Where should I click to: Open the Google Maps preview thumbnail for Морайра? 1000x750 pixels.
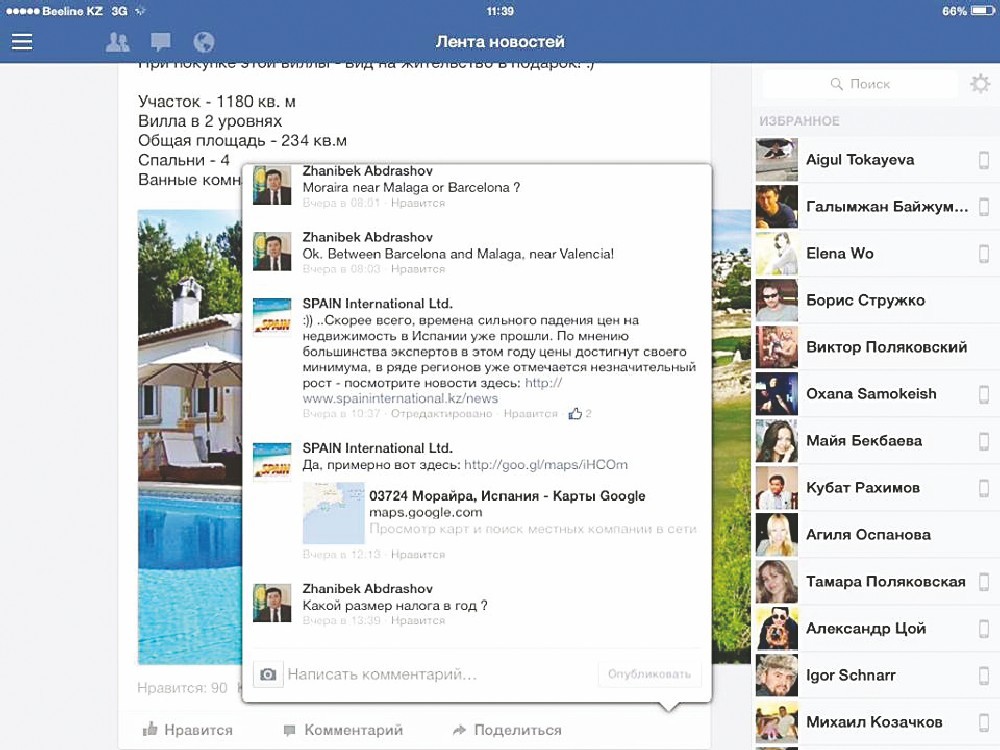[x=334, y=512]
